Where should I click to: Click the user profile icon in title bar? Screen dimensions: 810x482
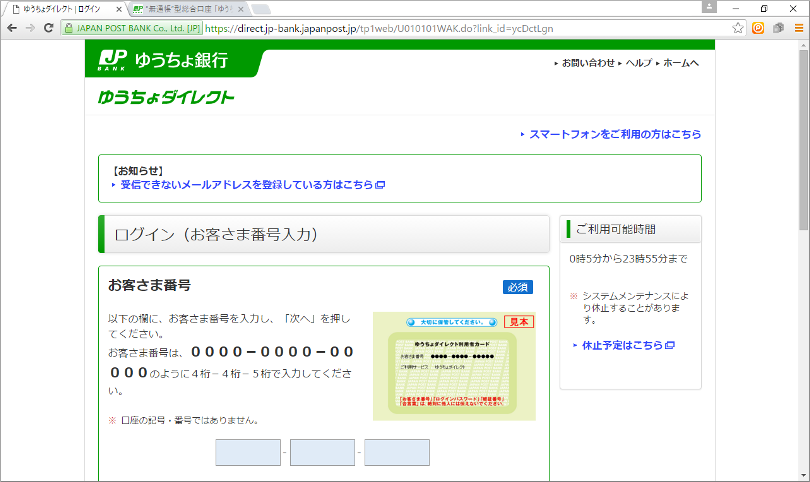coord(709,7)
